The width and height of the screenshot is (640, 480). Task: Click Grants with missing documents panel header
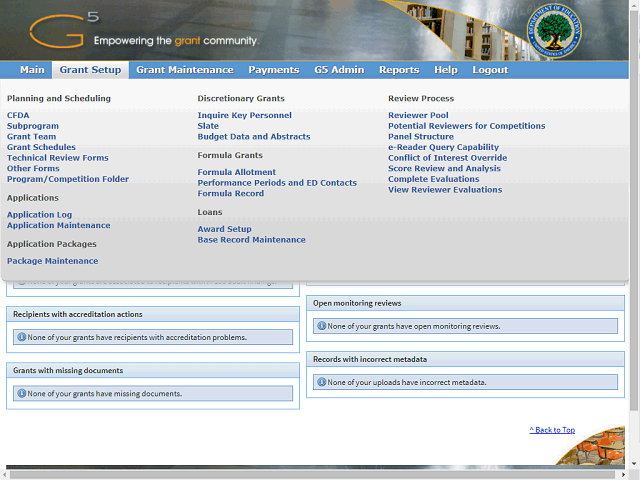pyautogui.click(x=153, y=370)
